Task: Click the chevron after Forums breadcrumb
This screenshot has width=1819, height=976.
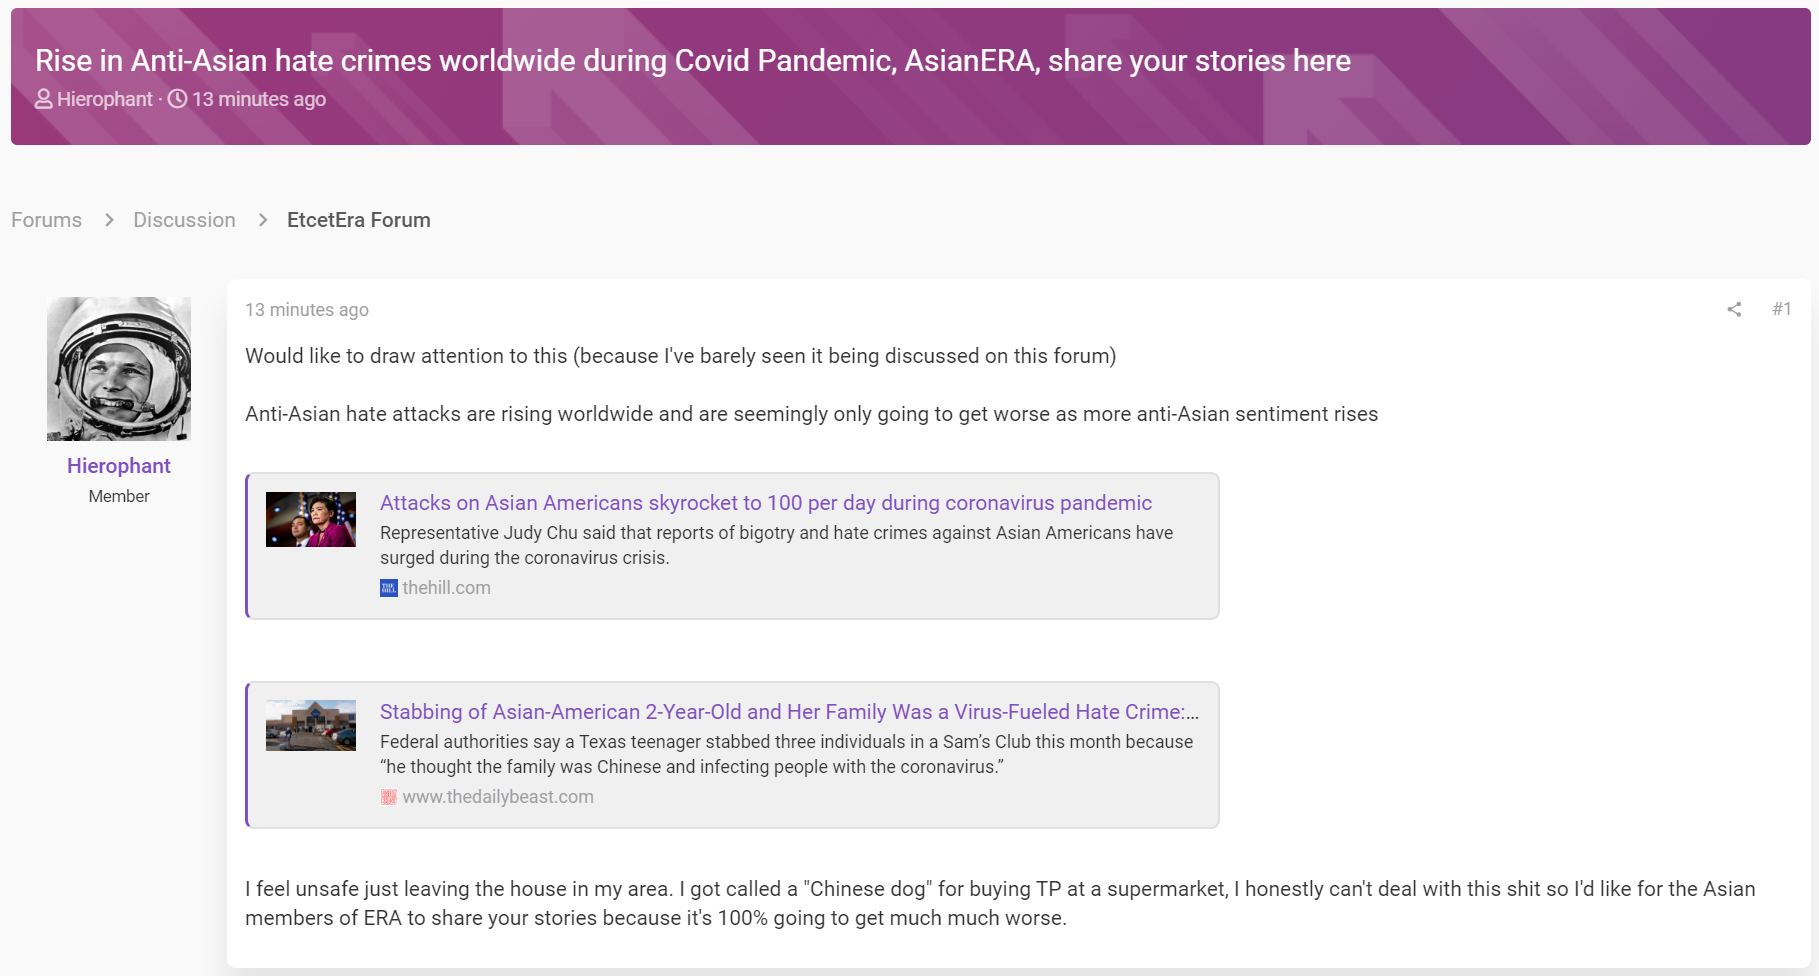Action: coord(109,220)
